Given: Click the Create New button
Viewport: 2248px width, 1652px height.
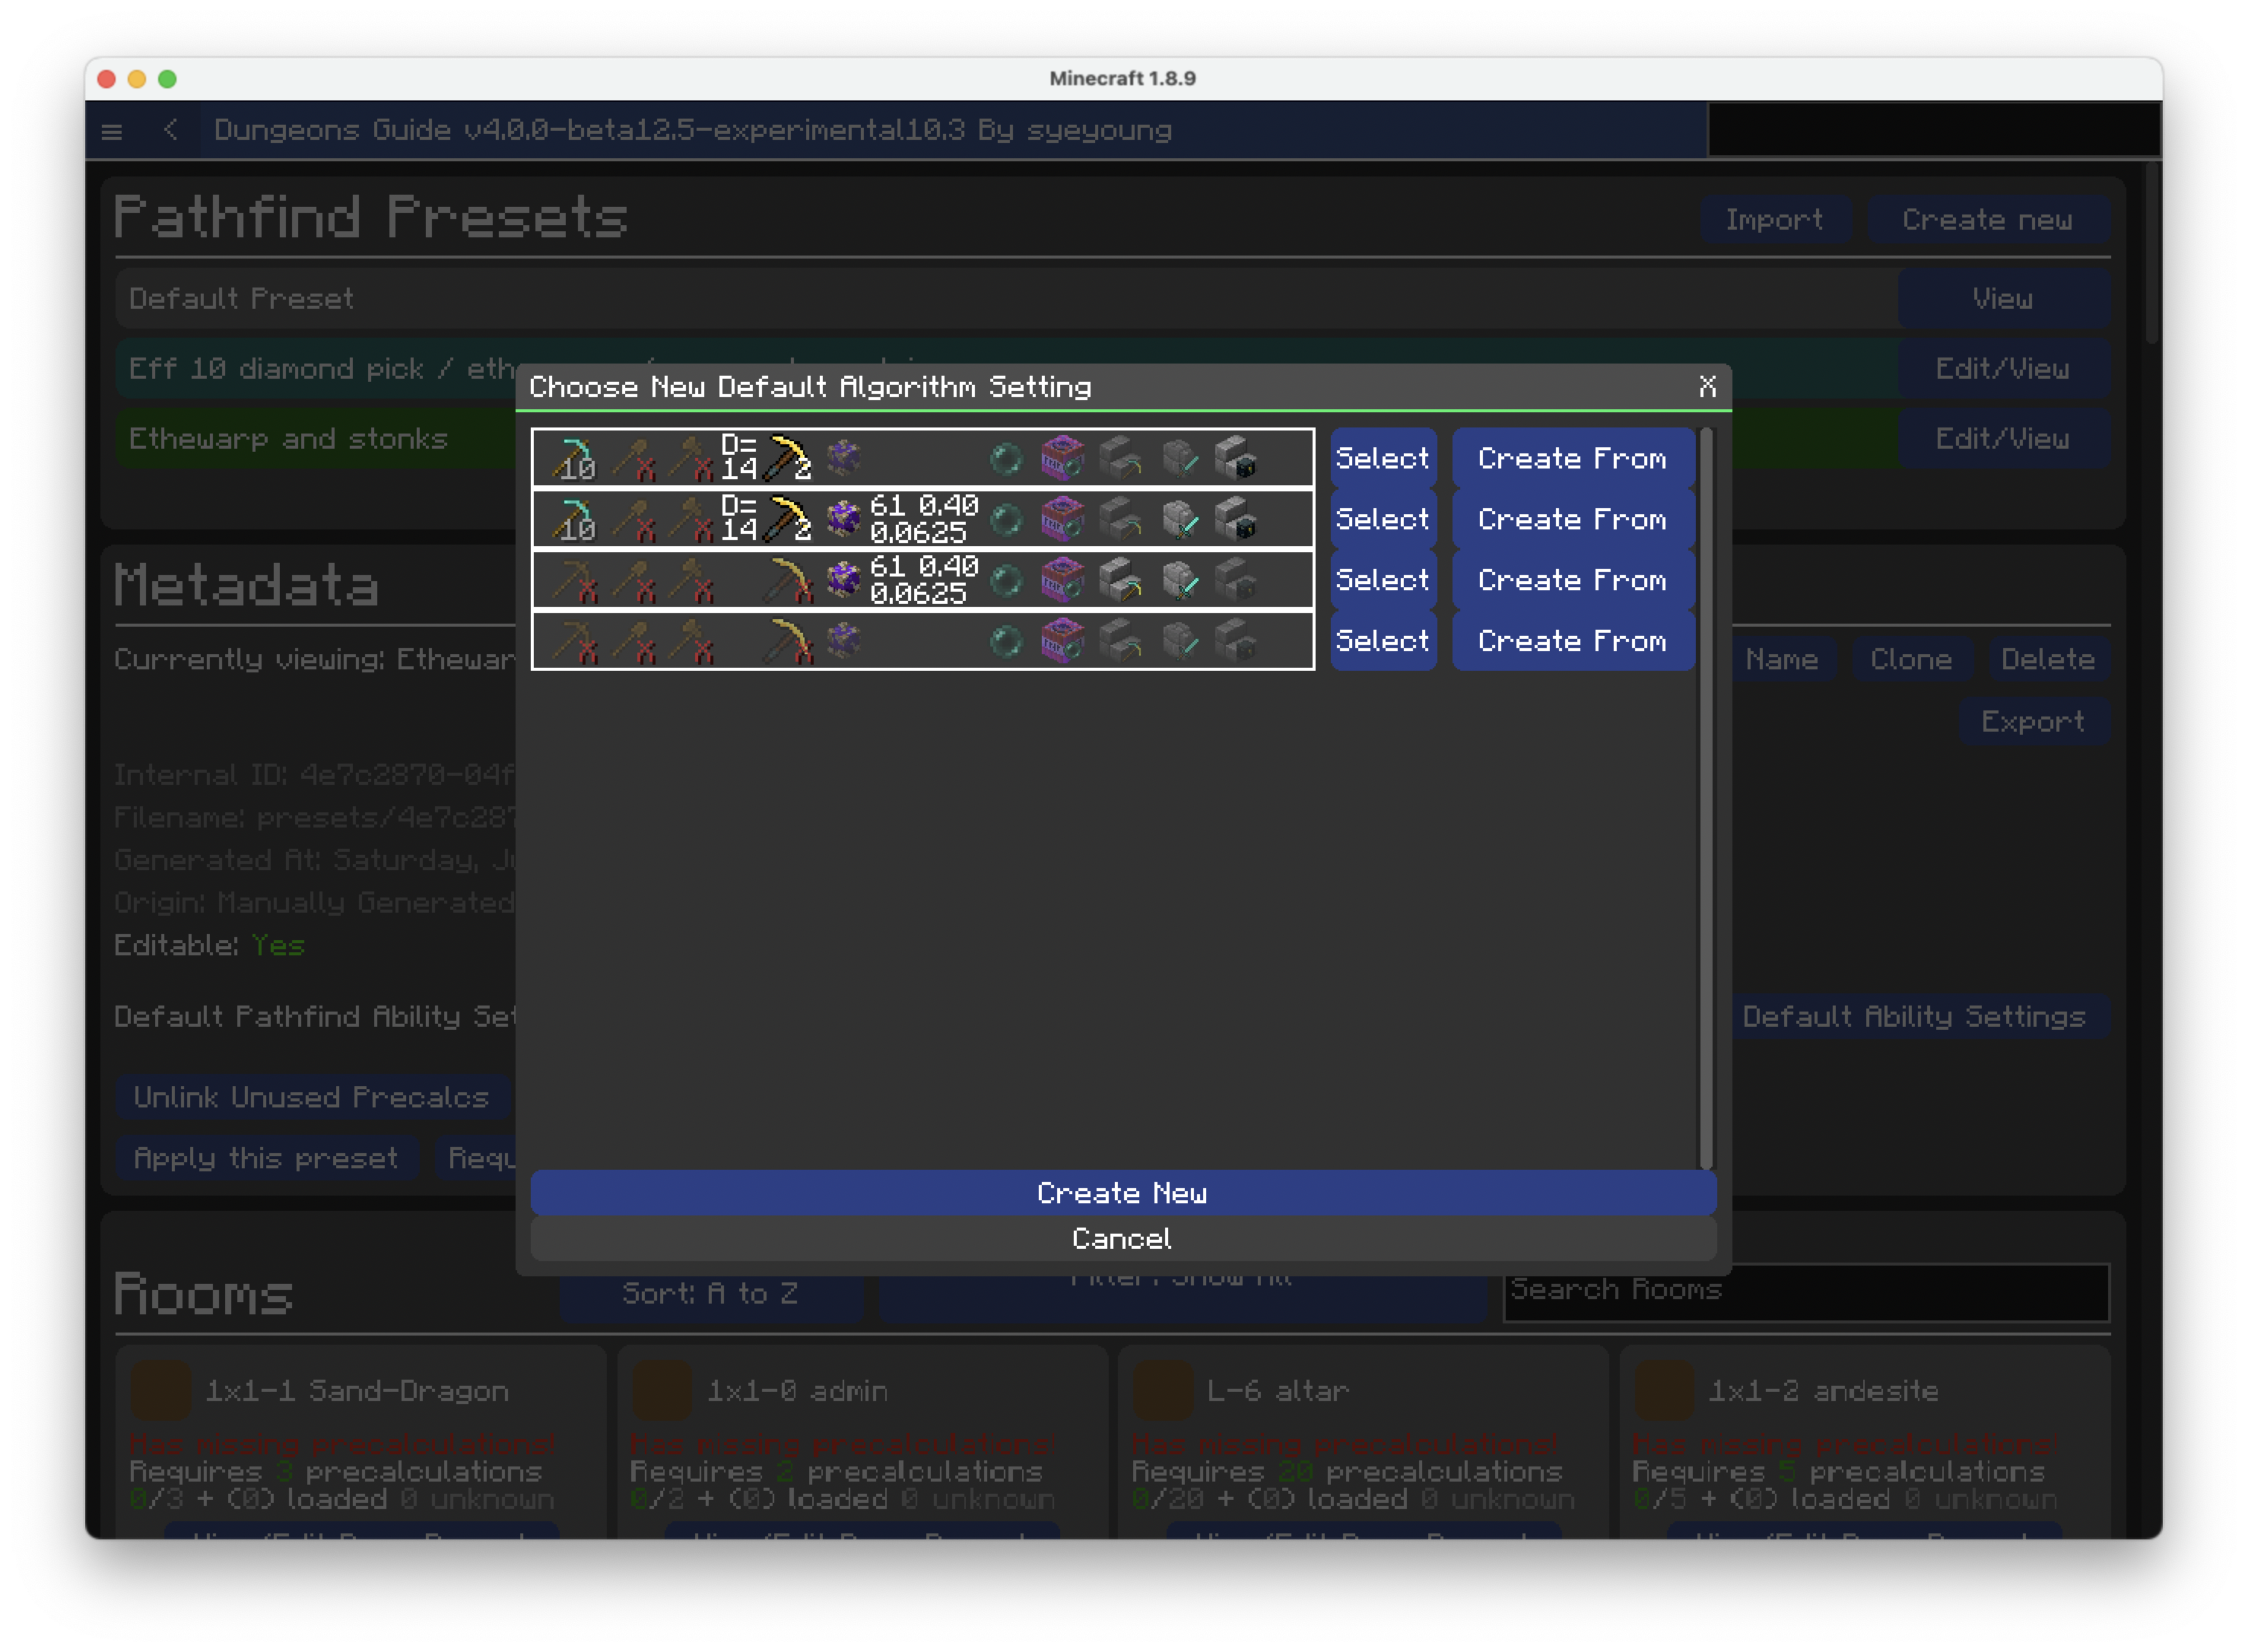Looking at the screenshot, I should pyautogui.click(x=1122, y=1193).
